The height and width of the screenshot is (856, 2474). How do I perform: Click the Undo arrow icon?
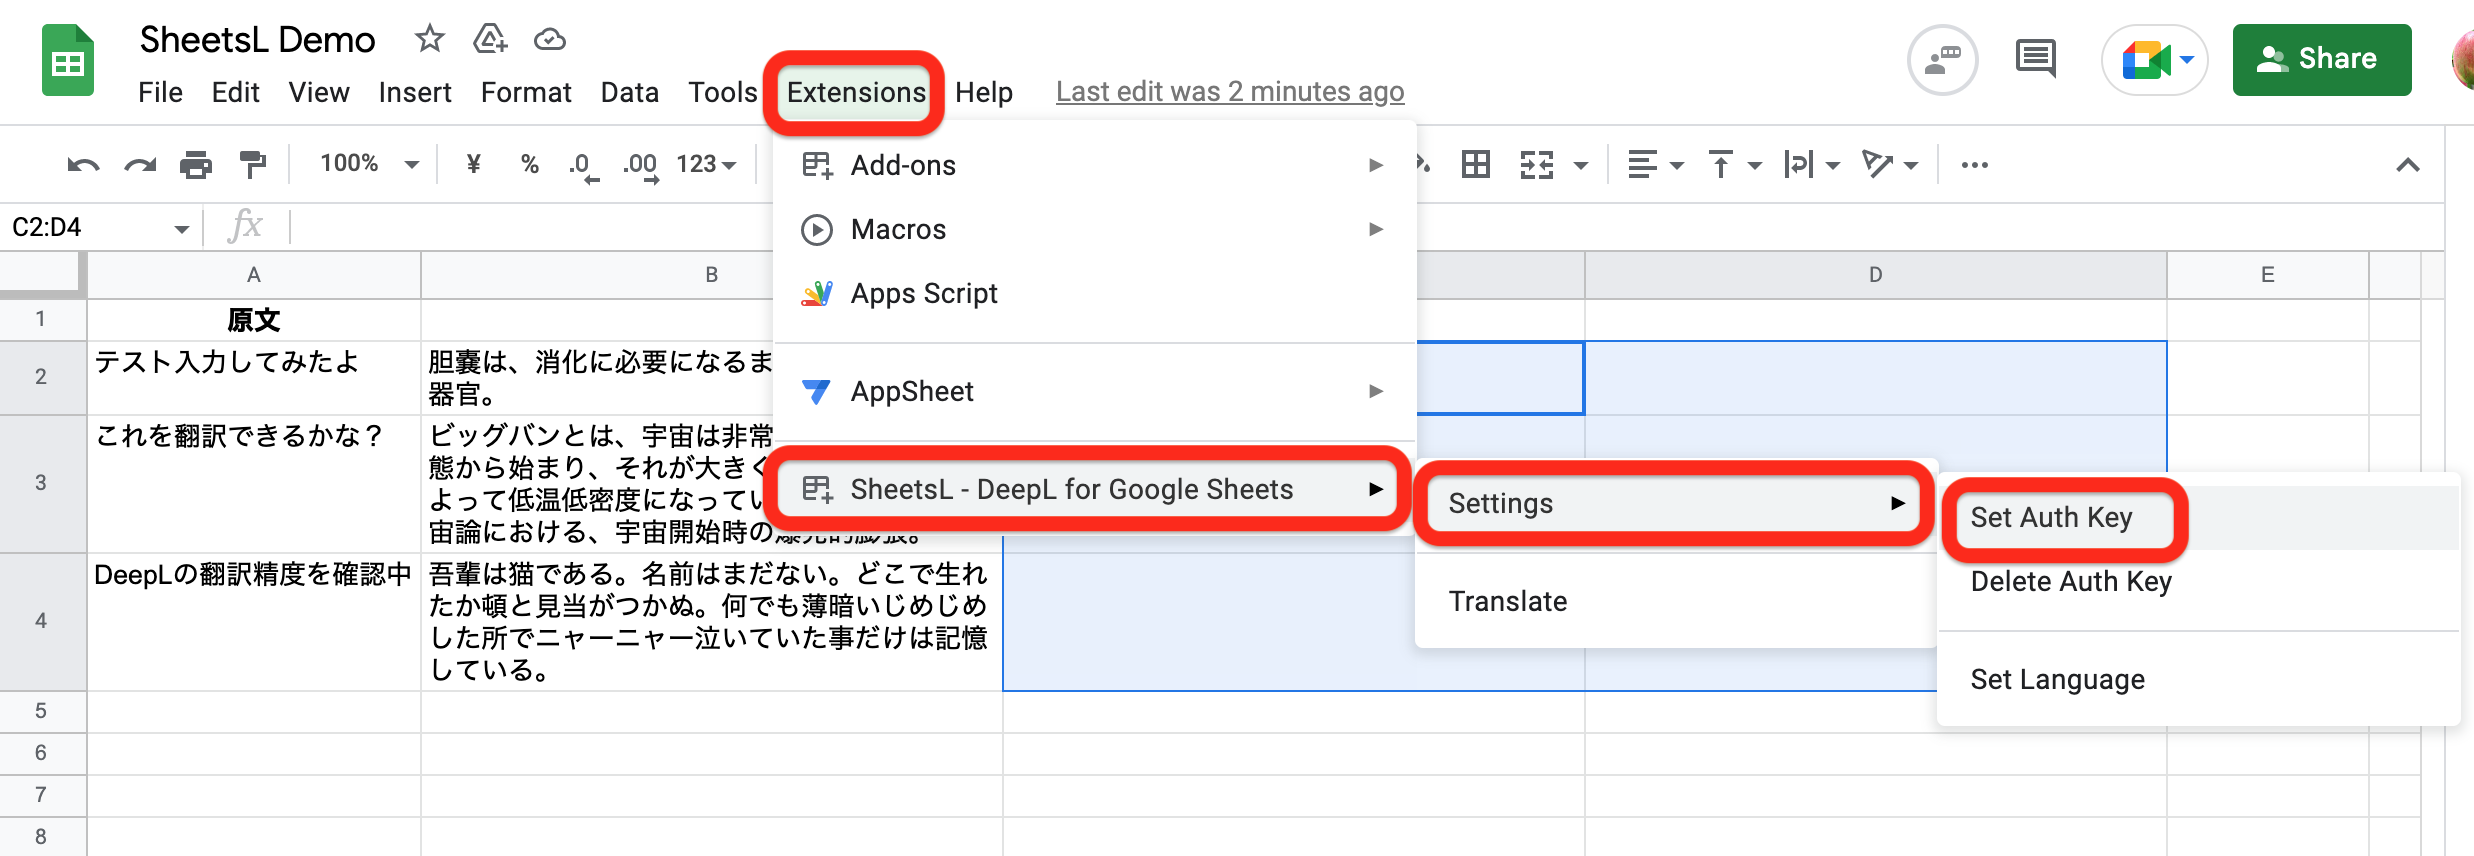pos(83,164)
